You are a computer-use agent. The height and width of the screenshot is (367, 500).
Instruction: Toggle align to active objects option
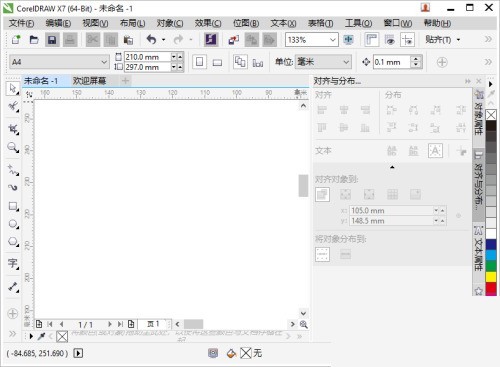[322, 194]
